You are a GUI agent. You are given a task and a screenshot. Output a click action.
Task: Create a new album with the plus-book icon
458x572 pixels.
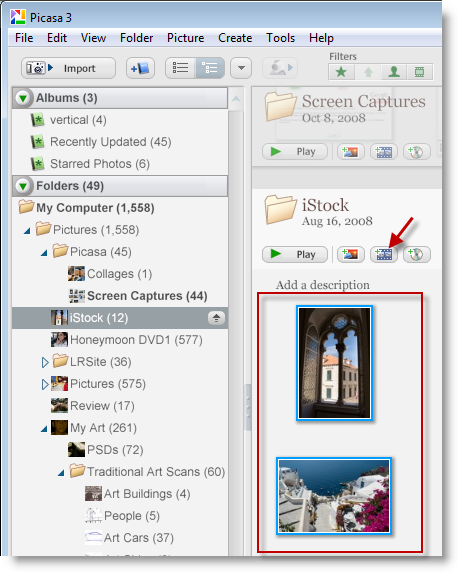[140, 68]
